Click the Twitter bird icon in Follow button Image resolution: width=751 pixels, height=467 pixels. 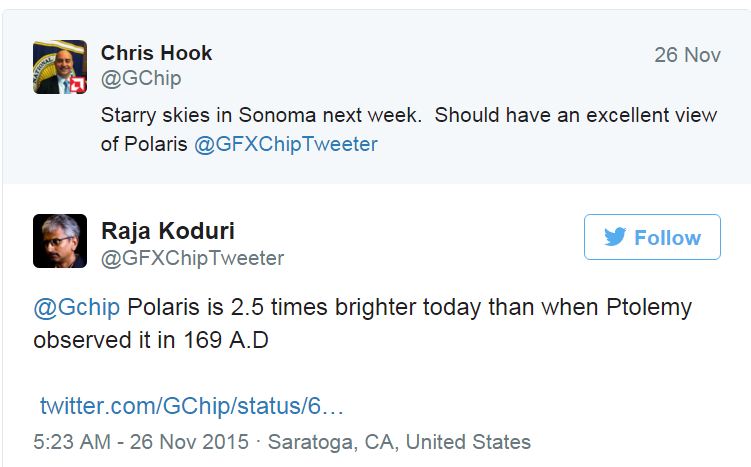pos(615,237)
